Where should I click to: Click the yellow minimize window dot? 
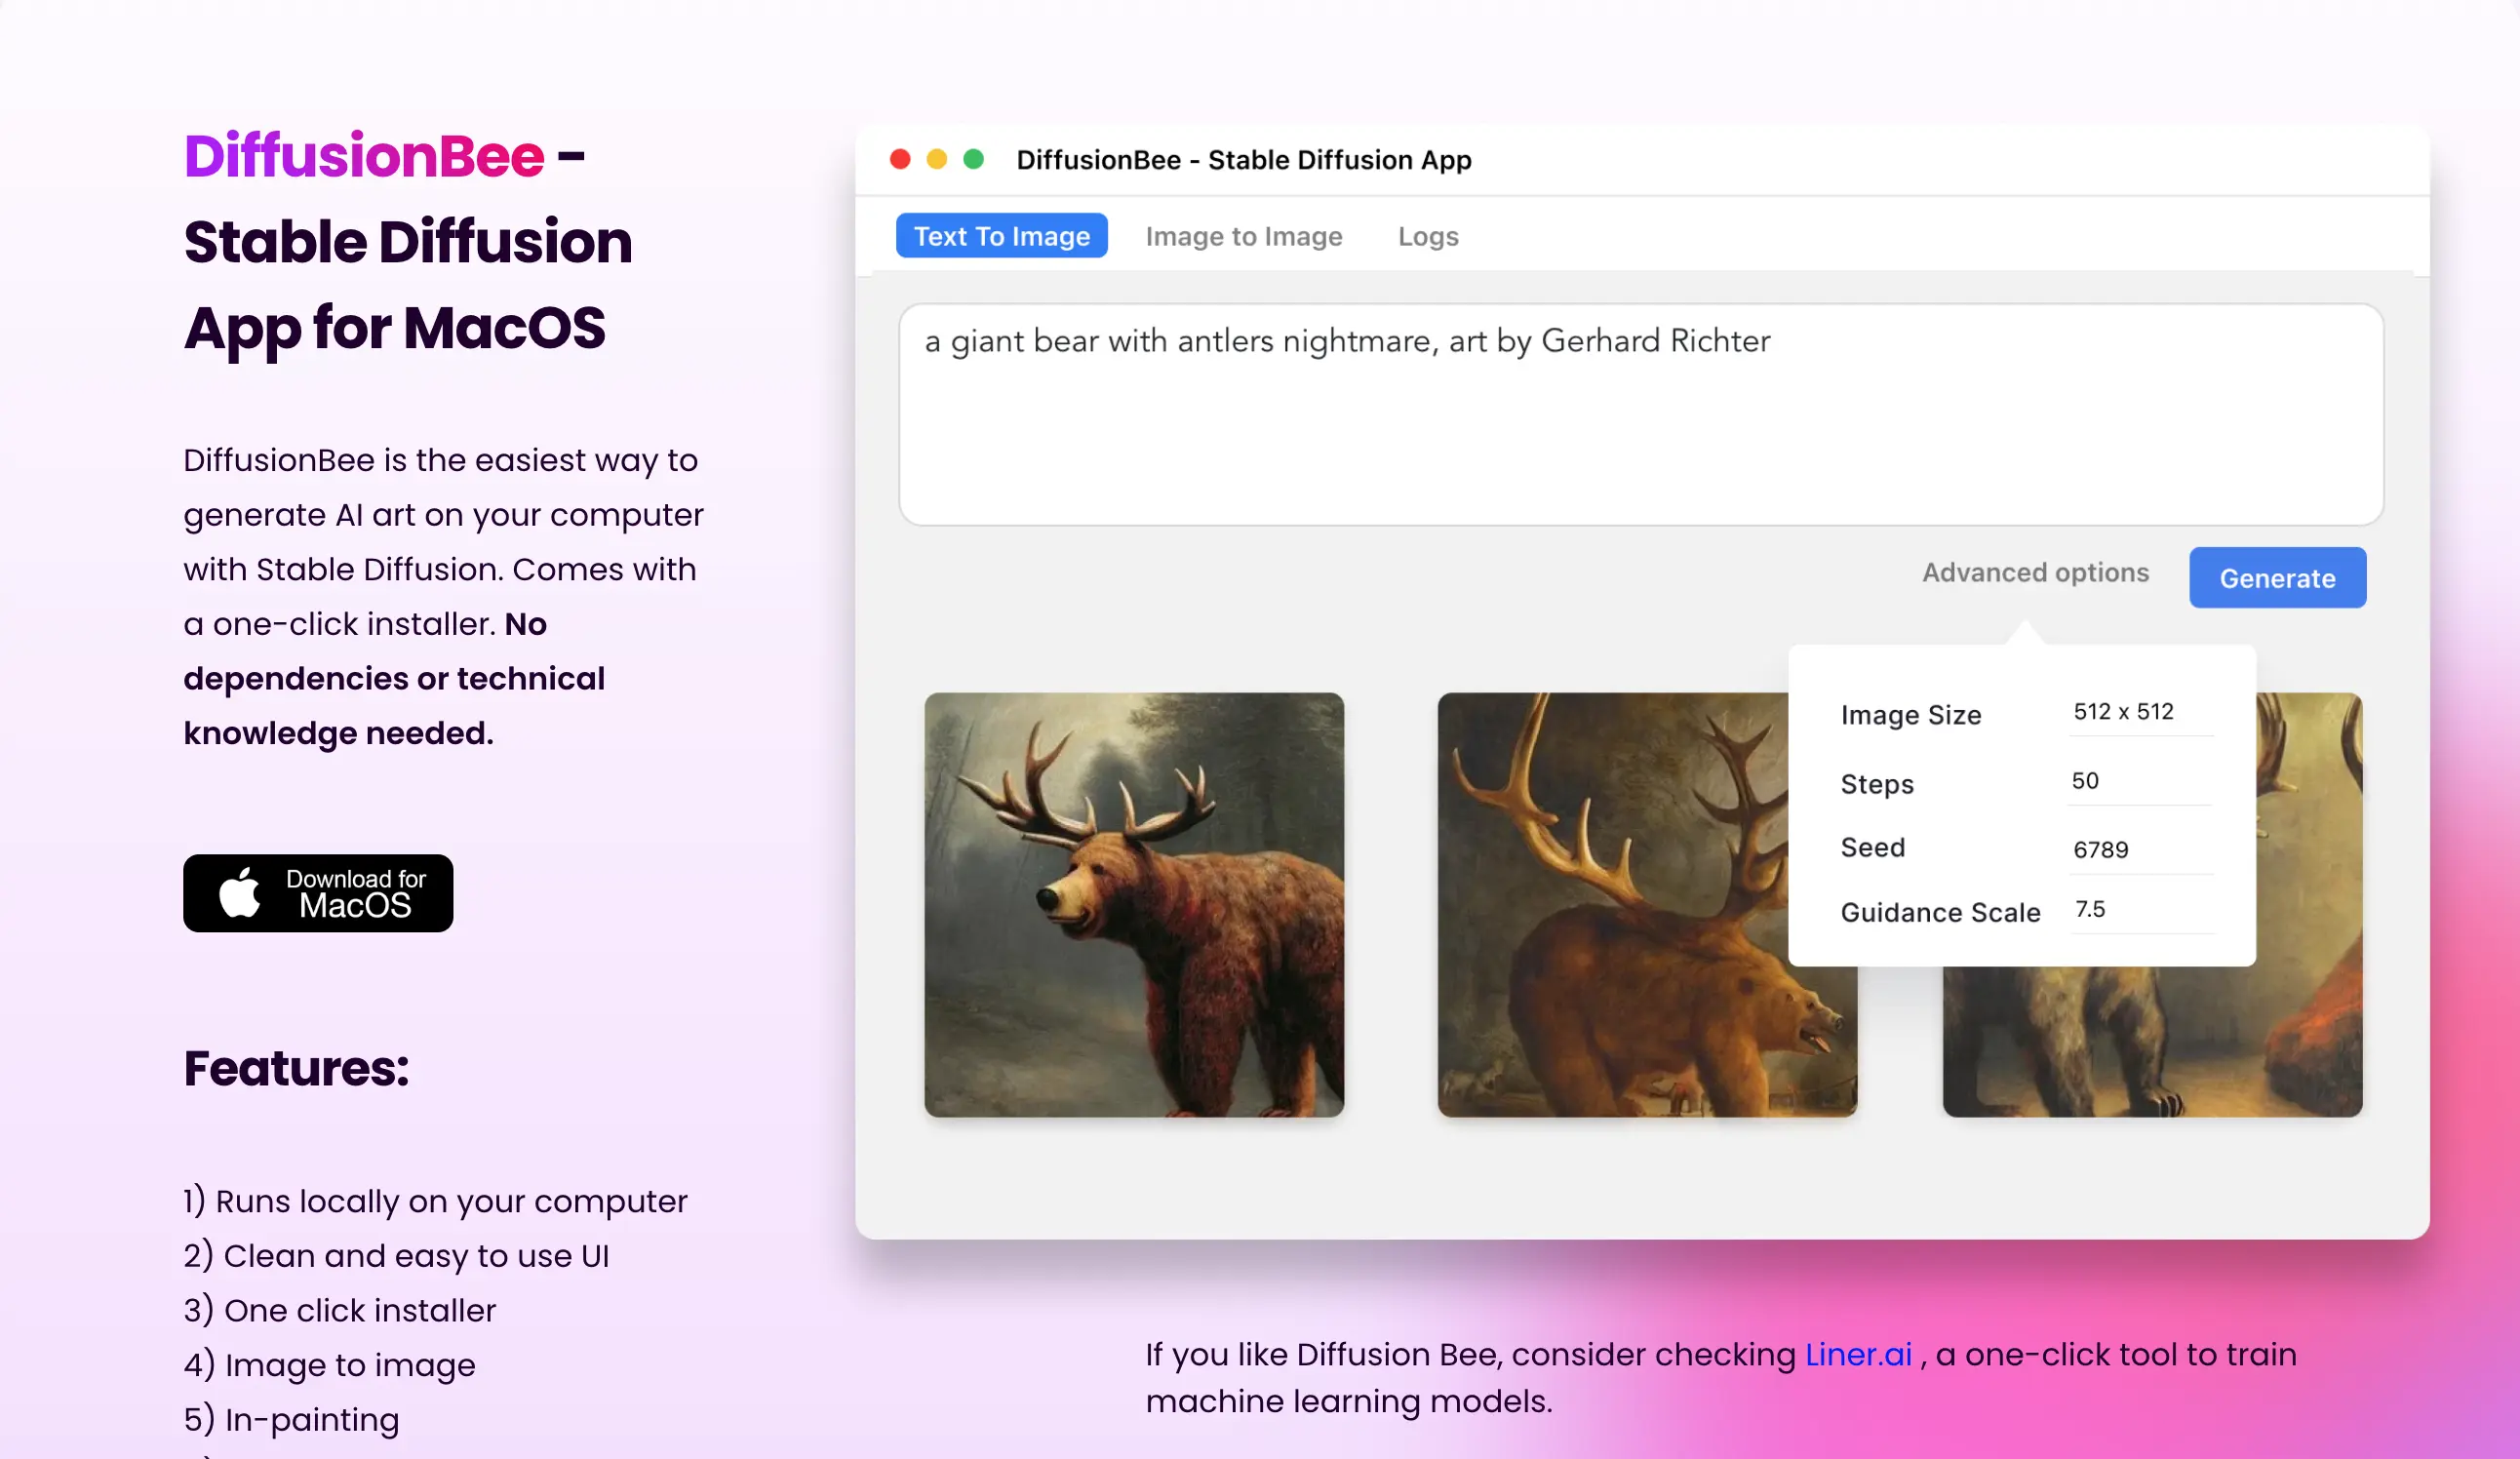tap(937, 160)
